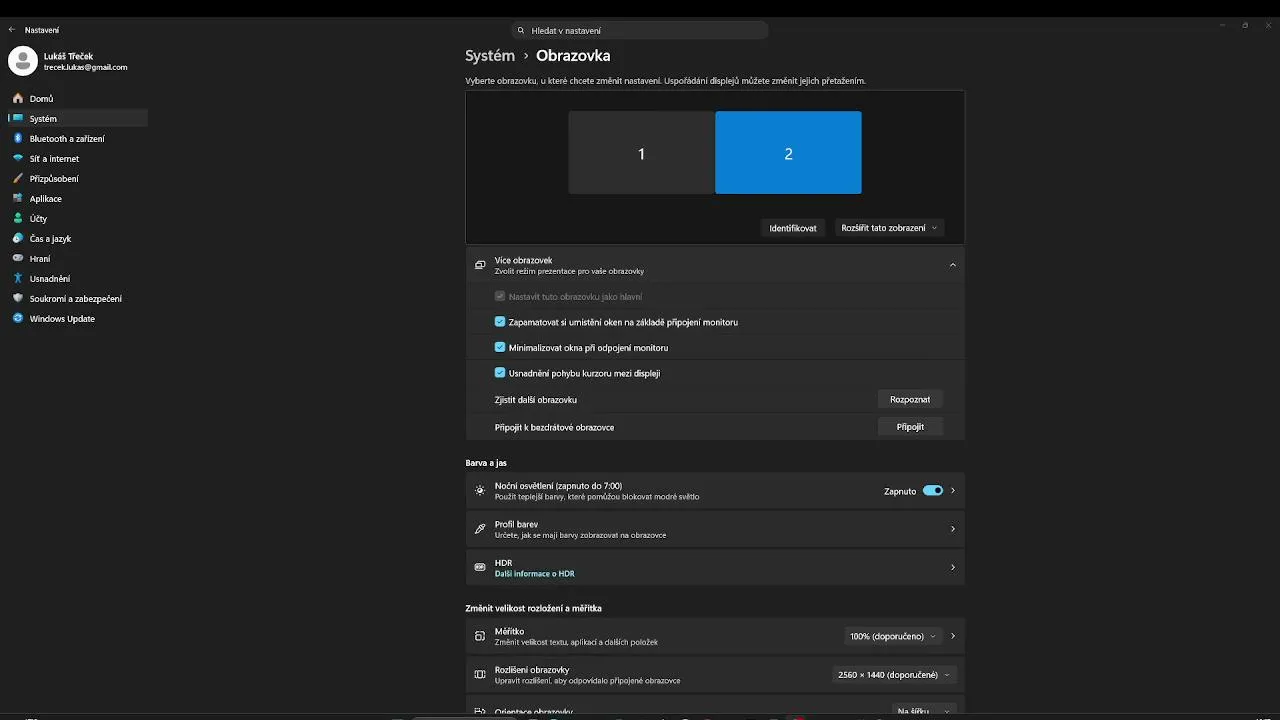Image resolution: width=1280 pixels, height=720 pixels.
Task: Open 'Rozšířit tato zobrazení' dropdown
Action: (890, 228)
